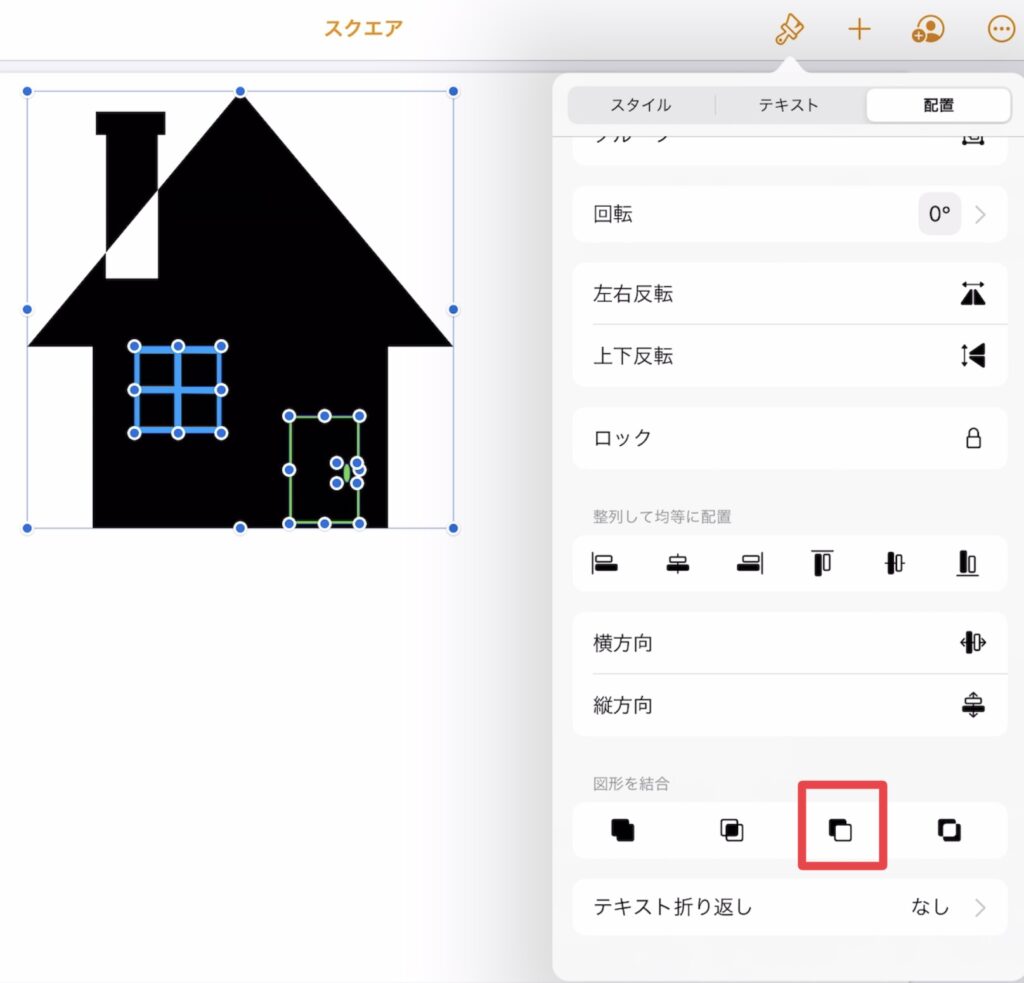Align objects to top edge
The image size is (1024, 983).
[822, 563]
